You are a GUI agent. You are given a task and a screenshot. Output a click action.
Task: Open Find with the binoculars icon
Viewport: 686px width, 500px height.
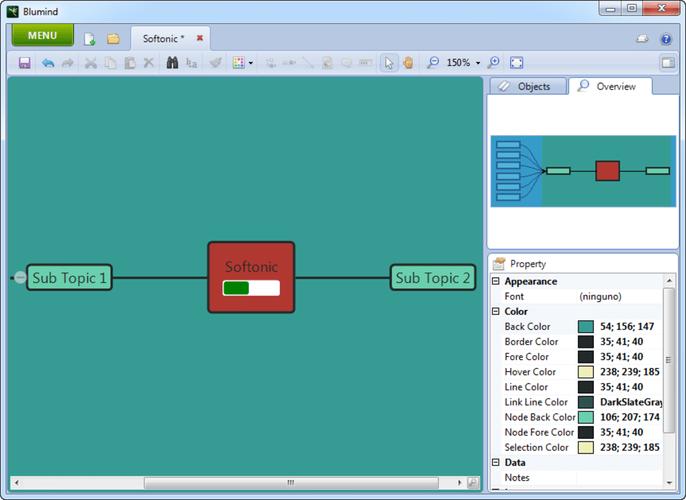point(172,63)
